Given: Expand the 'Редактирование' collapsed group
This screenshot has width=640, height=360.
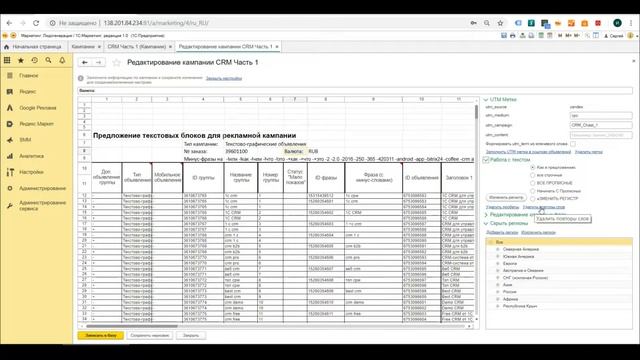Looking at the screenshot, I should [486, 215].
